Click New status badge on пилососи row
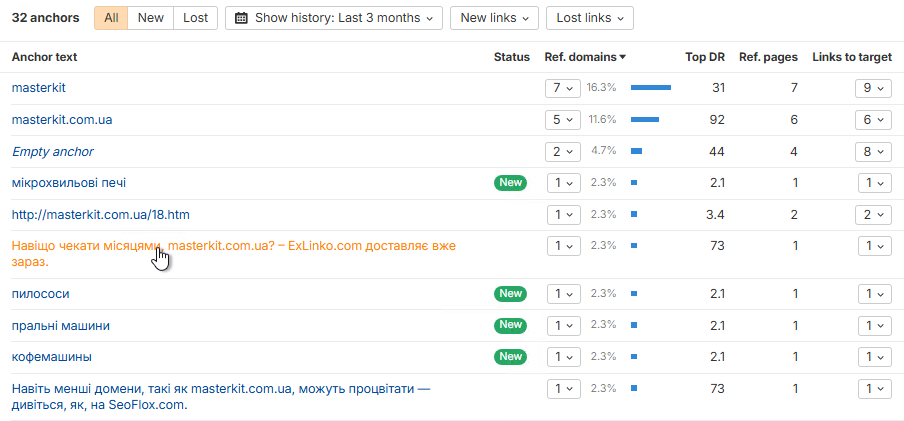Image resolution: width=904 pixels, height=421 pixels. point(510,294)
